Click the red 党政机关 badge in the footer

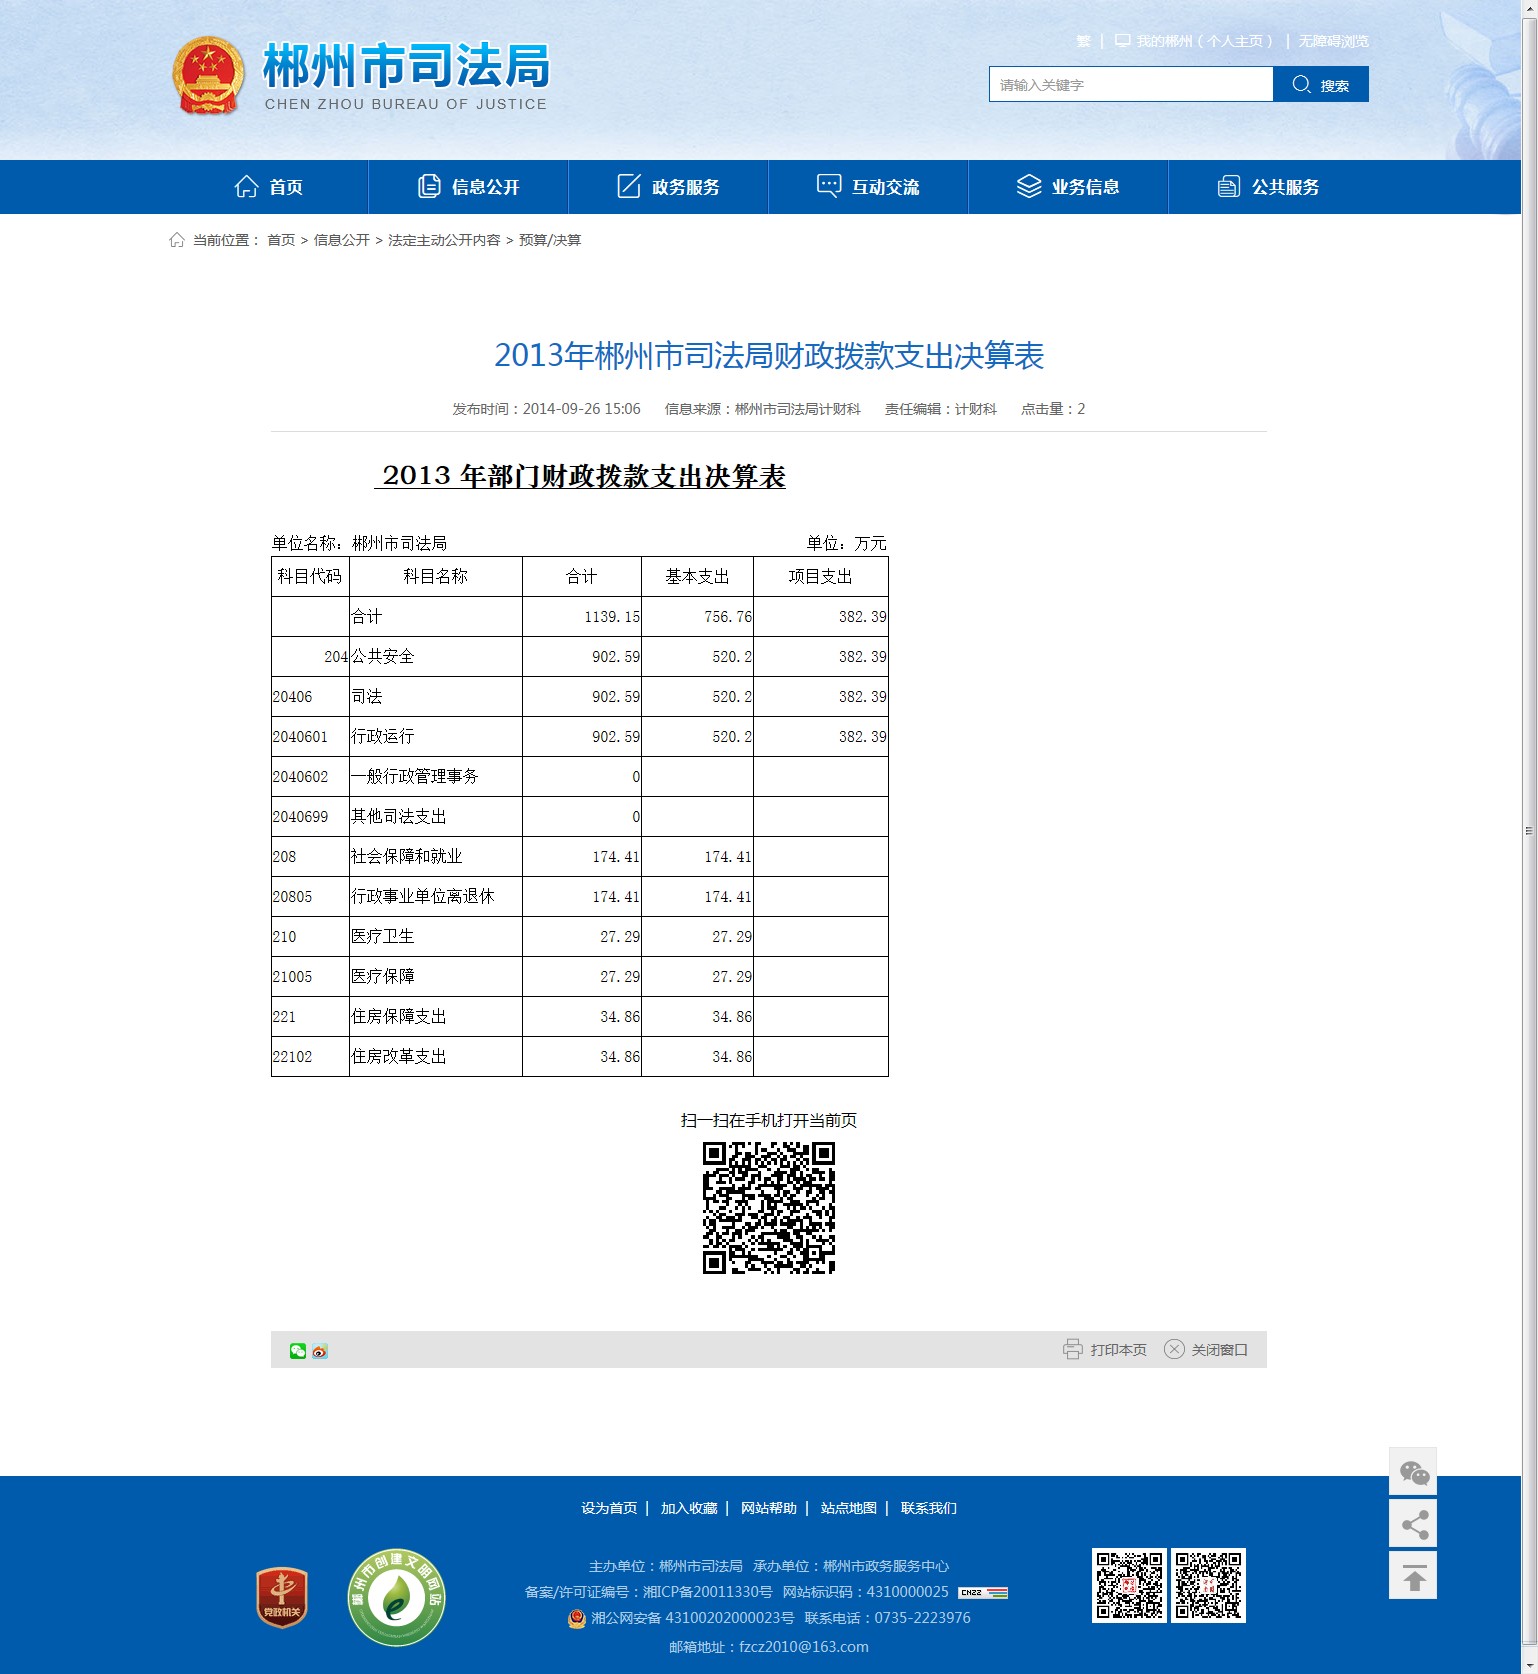[282, 1597]
